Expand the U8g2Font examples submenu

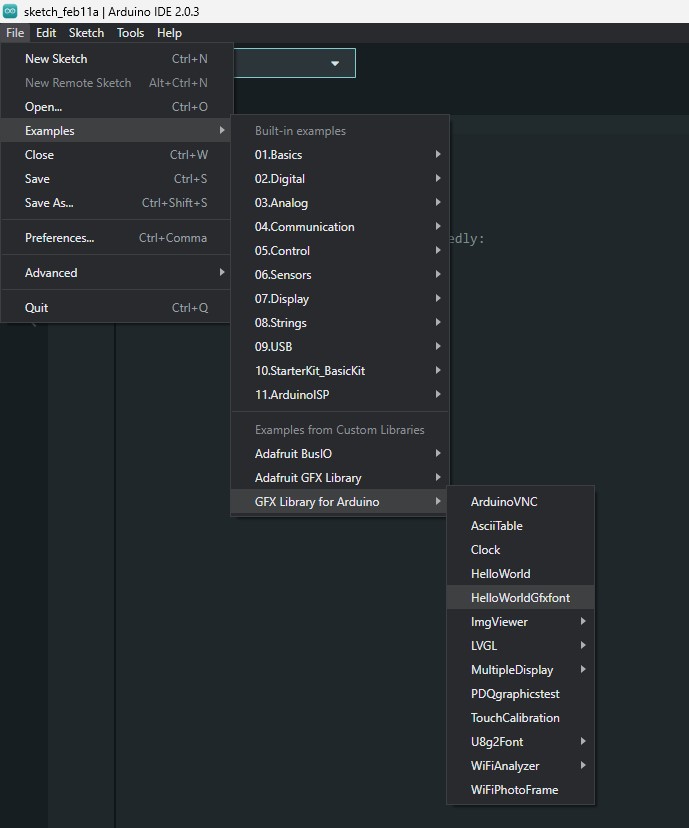click(521, 742)
